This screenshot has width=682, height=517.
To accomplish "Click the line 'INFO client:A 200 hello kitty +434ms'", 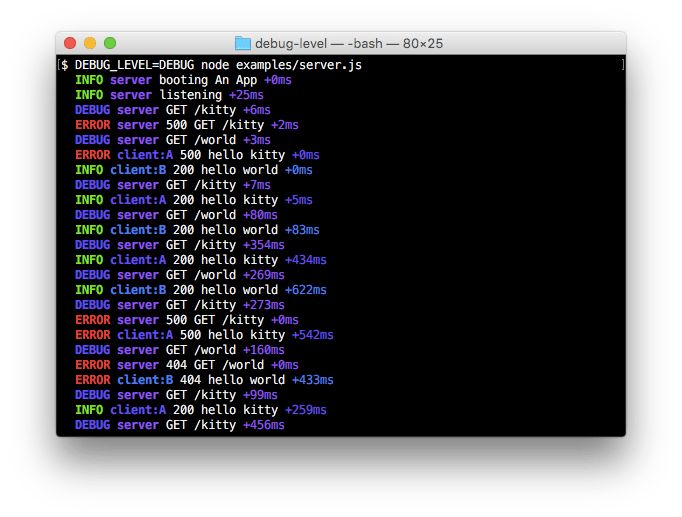I will pos(201,260).
